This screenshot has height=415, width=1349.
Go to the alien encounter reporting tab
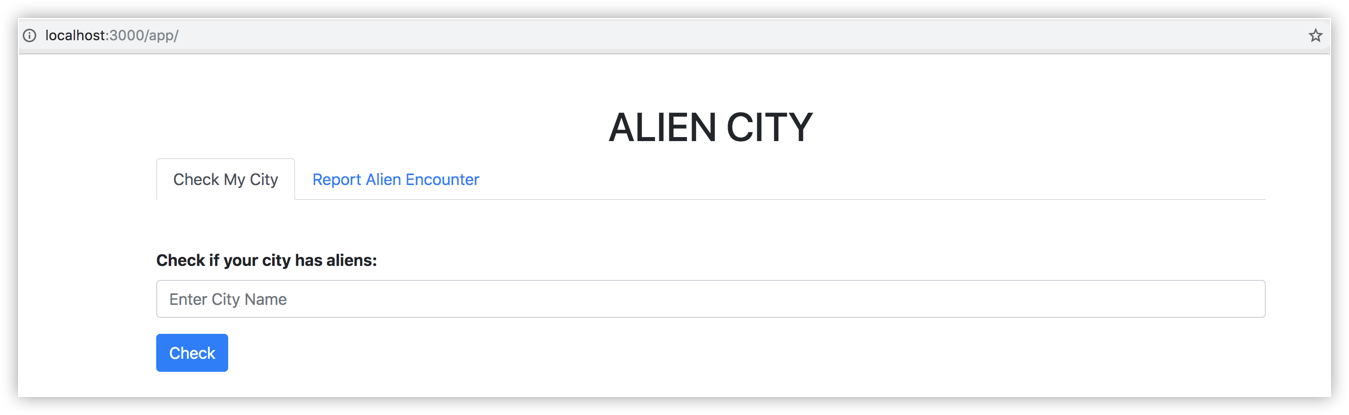pyautogui.click(x=395, y=180)
